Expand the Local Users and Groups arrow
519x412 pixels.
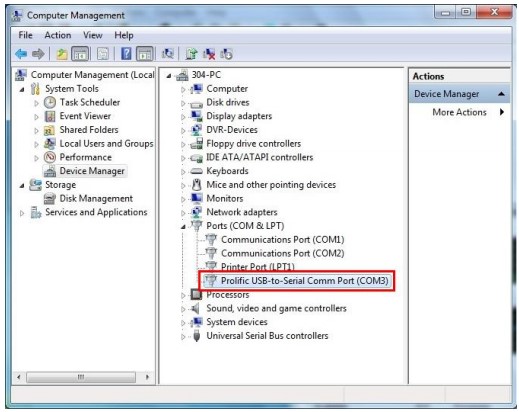click(x=36, y=144)
